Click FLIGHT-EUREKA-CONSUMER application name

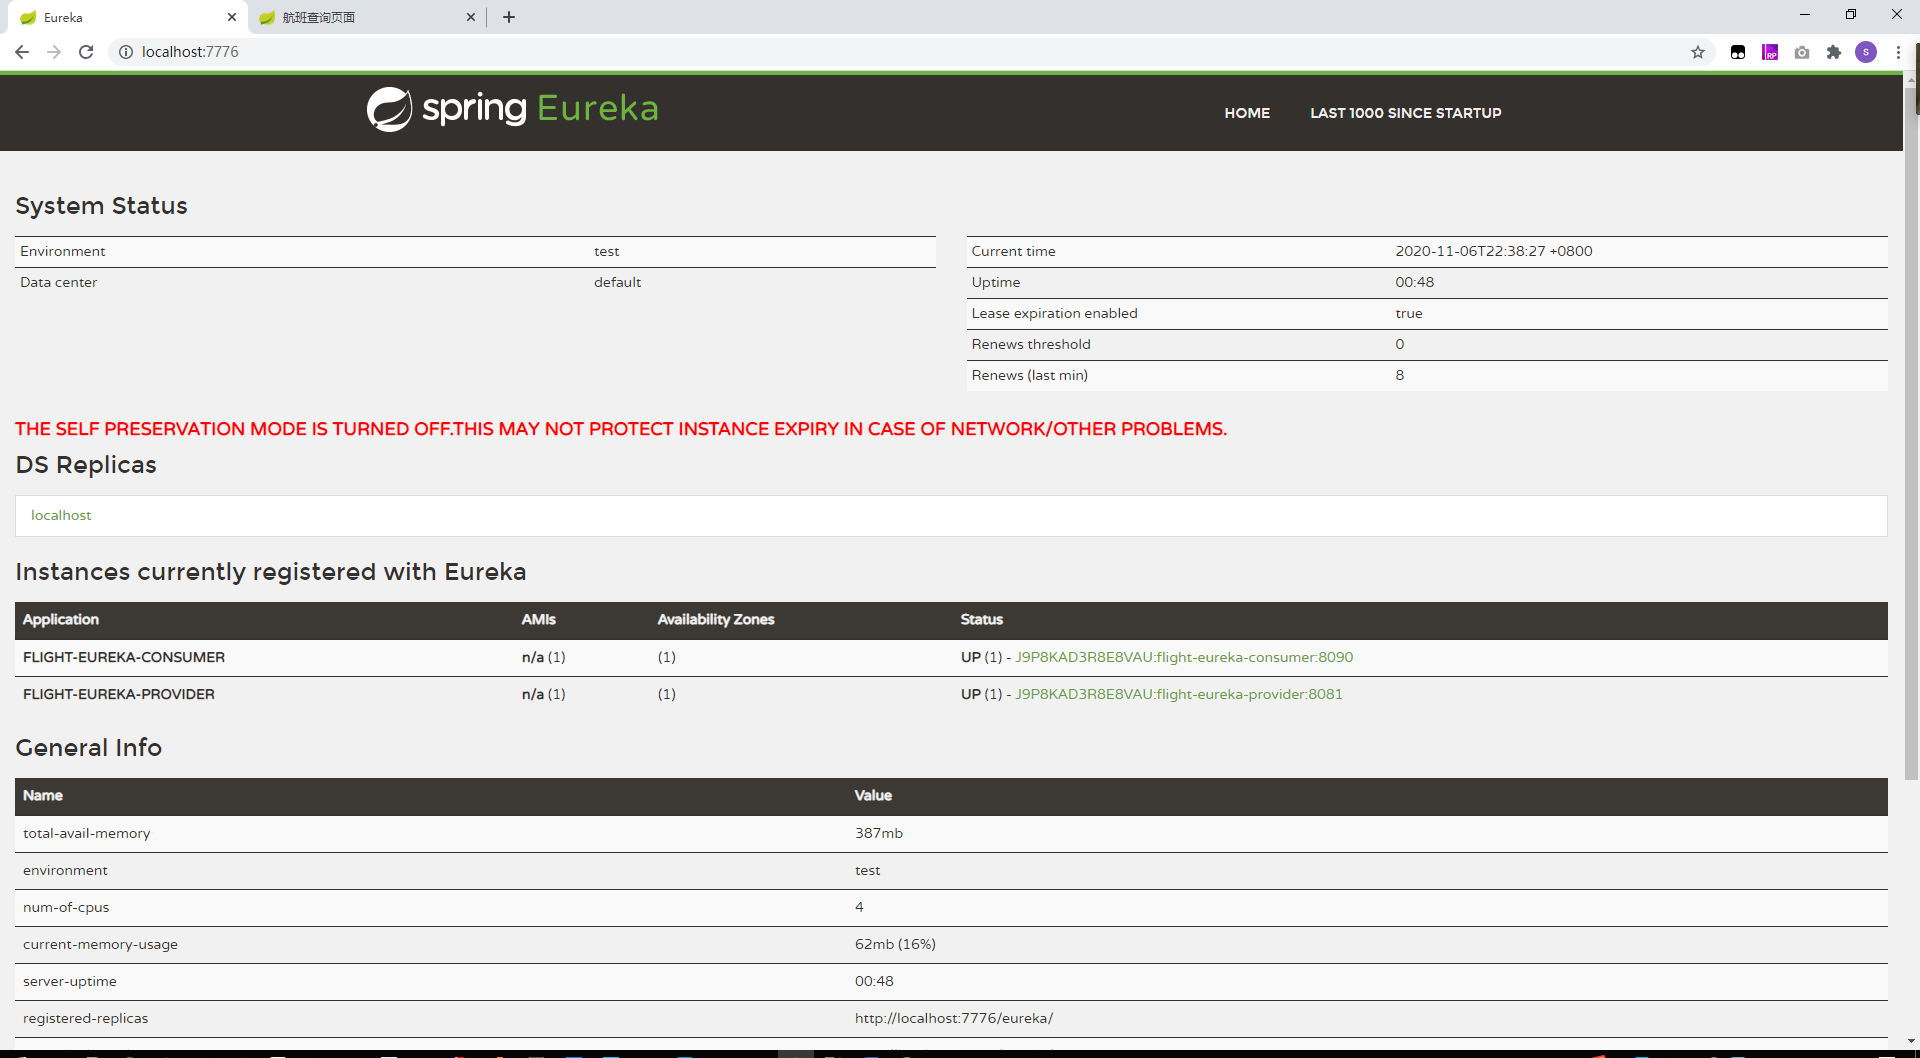tap(124, 657)
